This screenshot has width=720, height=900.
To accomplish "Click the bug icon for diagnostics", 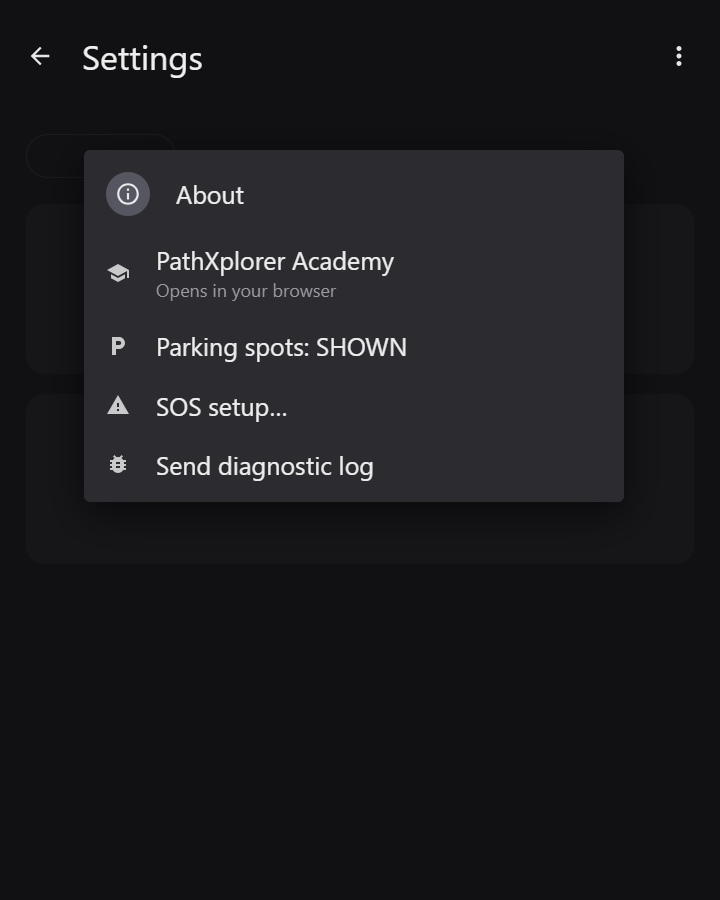I will 118,464.
